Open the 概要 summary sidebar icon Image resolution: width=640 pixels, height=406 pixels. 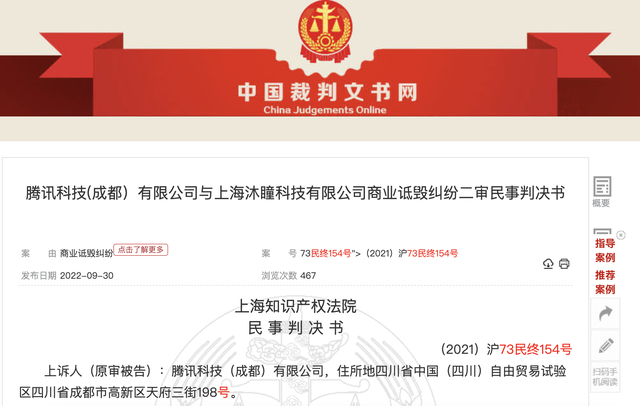(x=602, y=192)
